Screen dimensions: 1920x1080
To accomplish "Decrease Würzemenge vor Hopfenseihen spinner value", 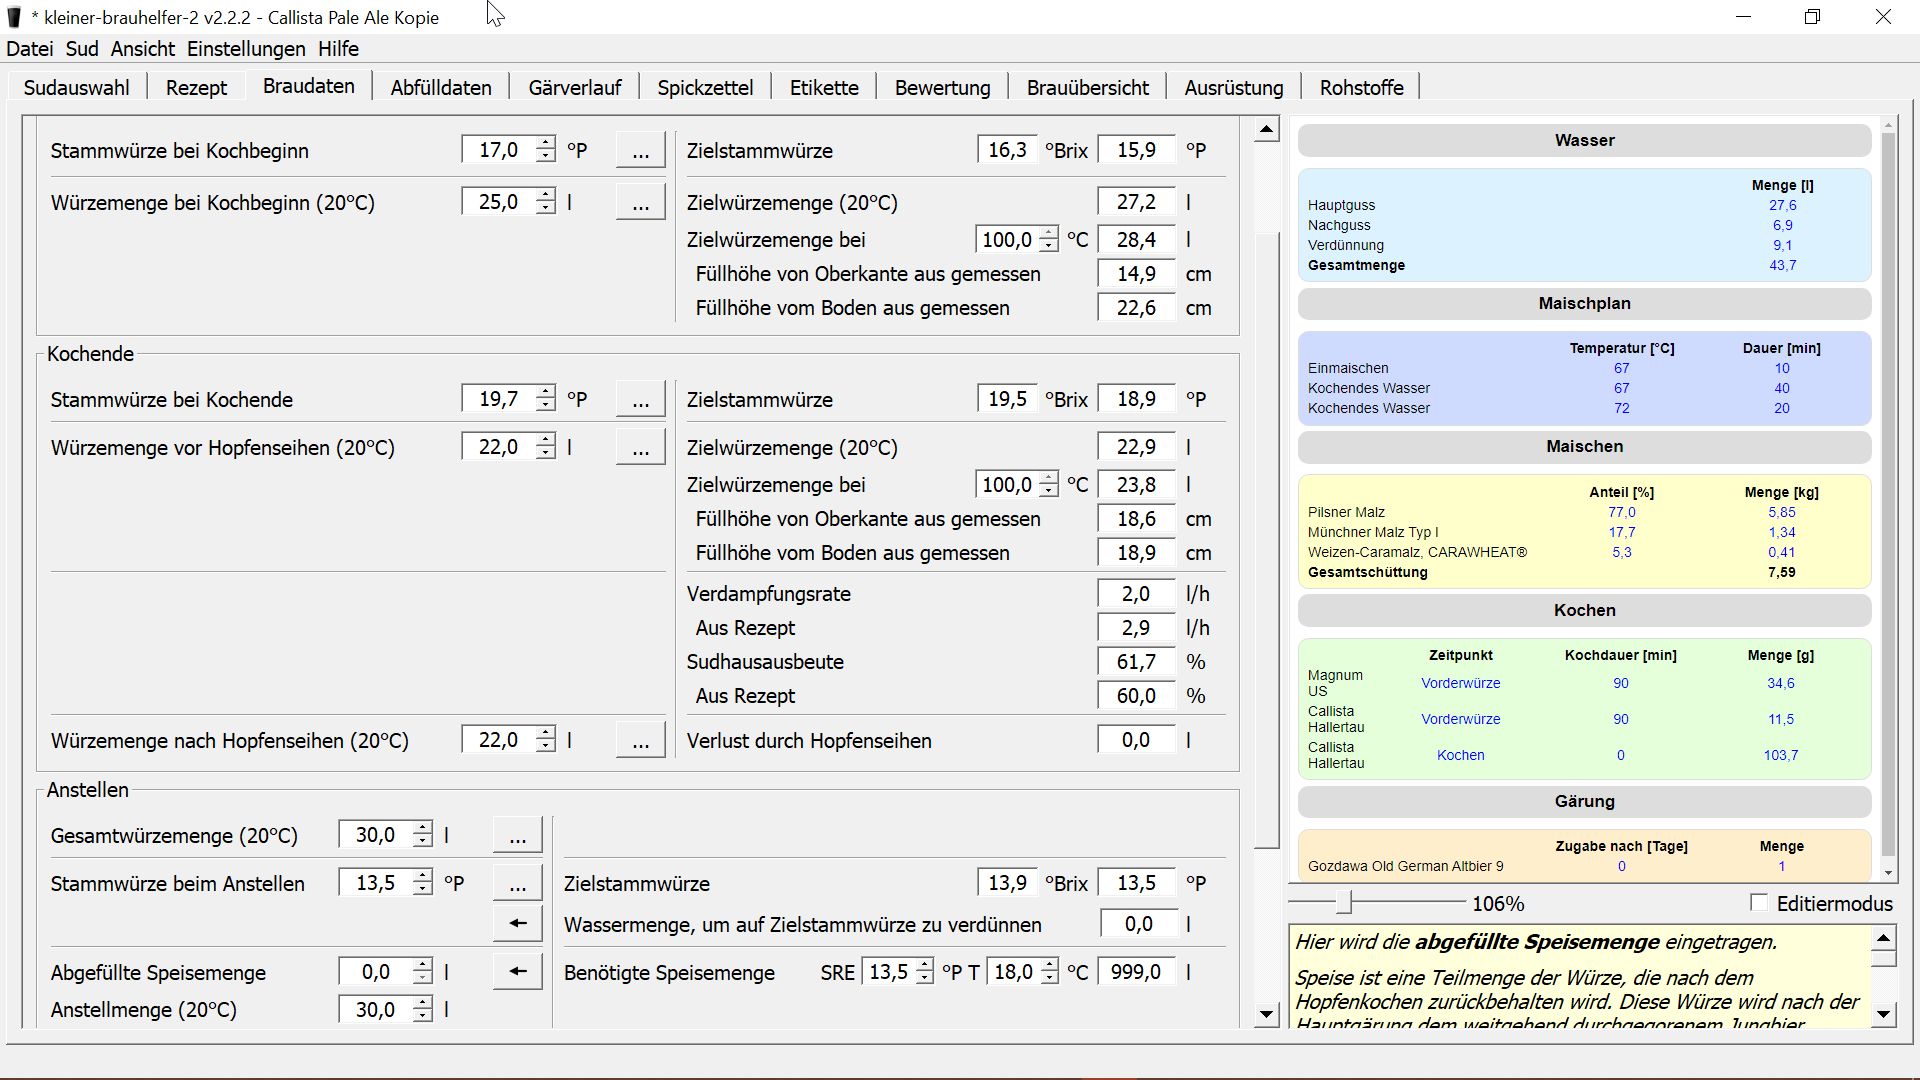I will (x=545, y=454).
